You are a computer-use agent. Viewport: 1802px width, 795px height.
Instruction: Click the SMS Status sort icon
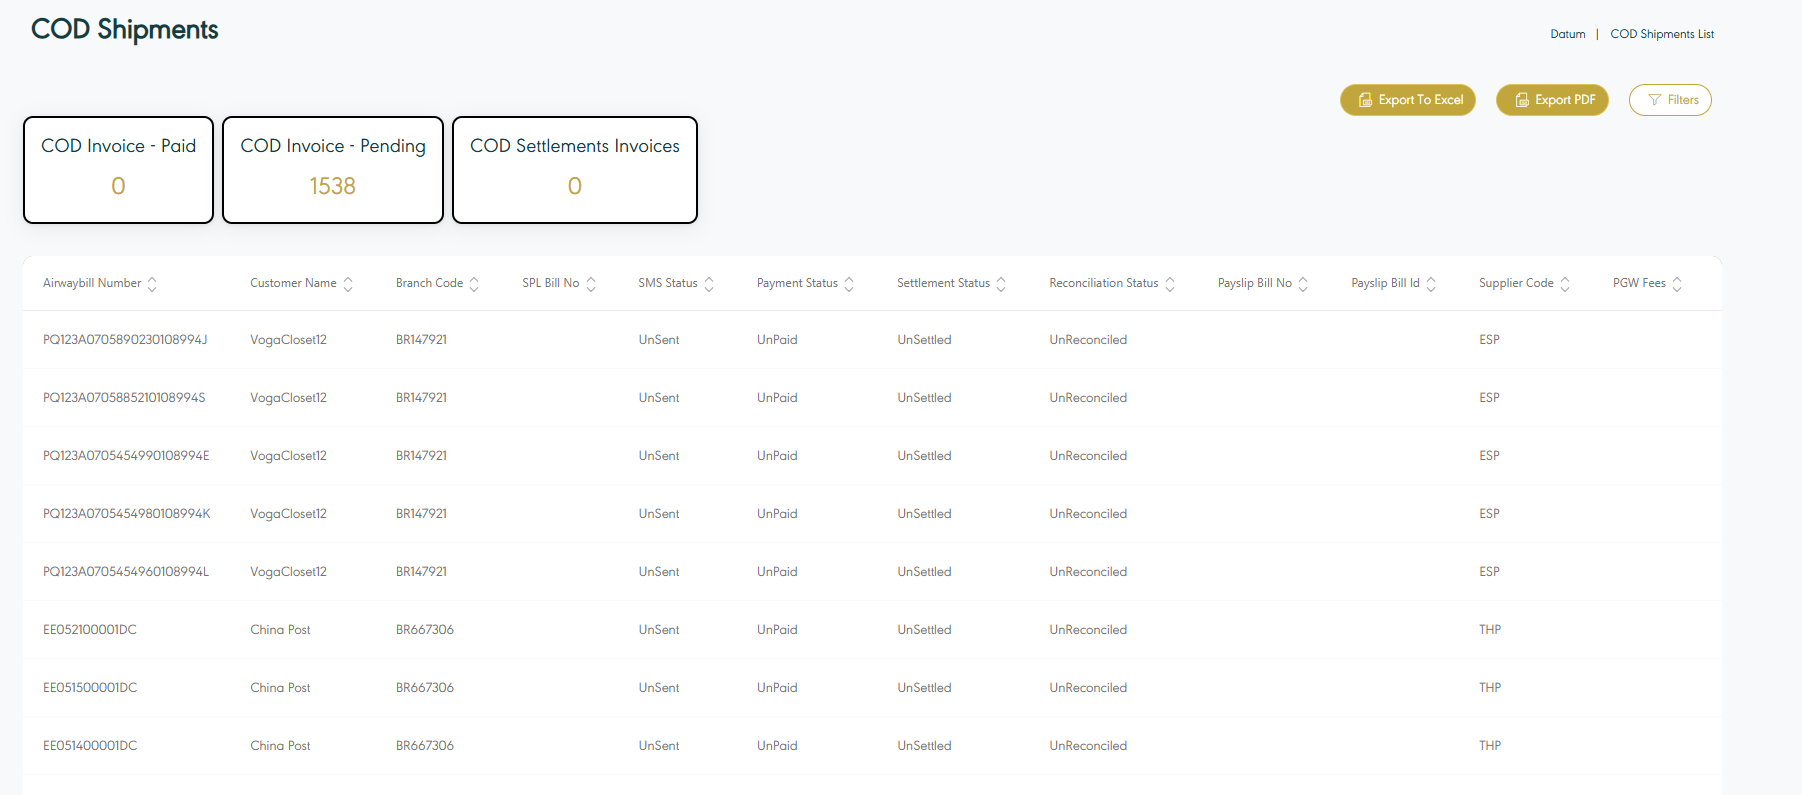[709, 284]
